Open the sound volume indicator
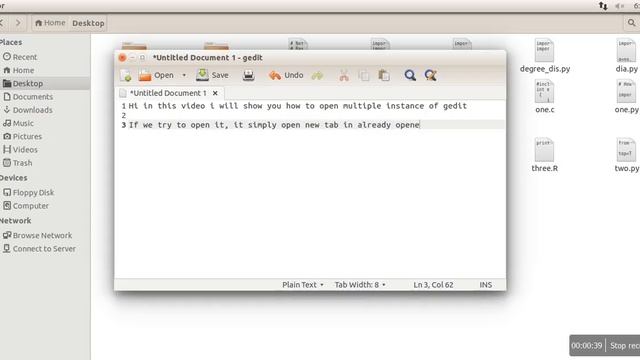 620,6
